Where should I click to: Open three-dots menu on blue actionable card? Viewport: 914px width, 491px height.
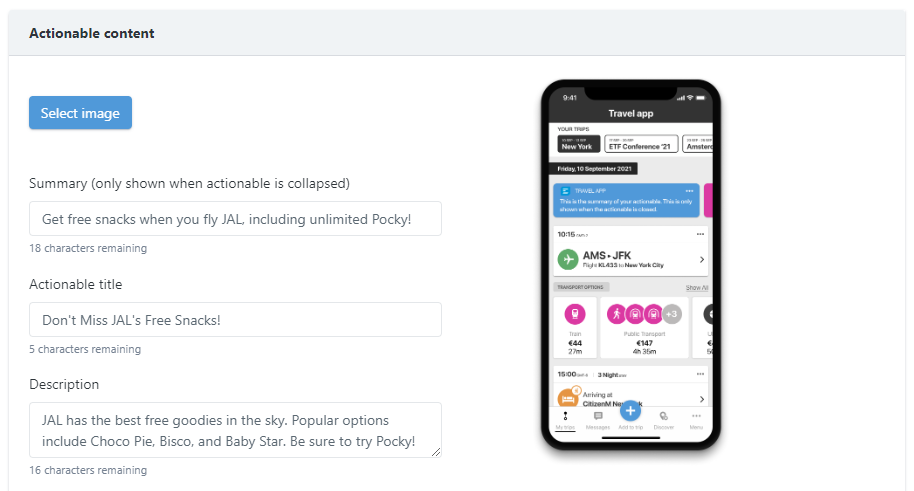(689, 190)
